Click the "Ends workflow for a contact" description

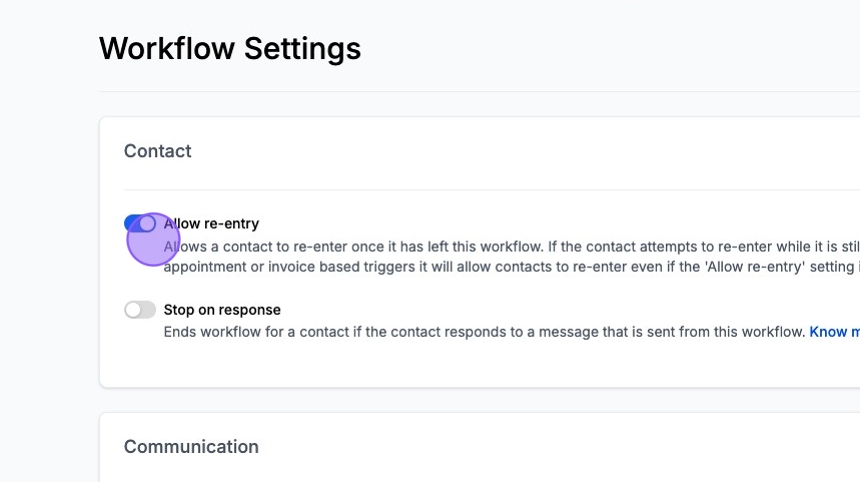click(480, 331)
